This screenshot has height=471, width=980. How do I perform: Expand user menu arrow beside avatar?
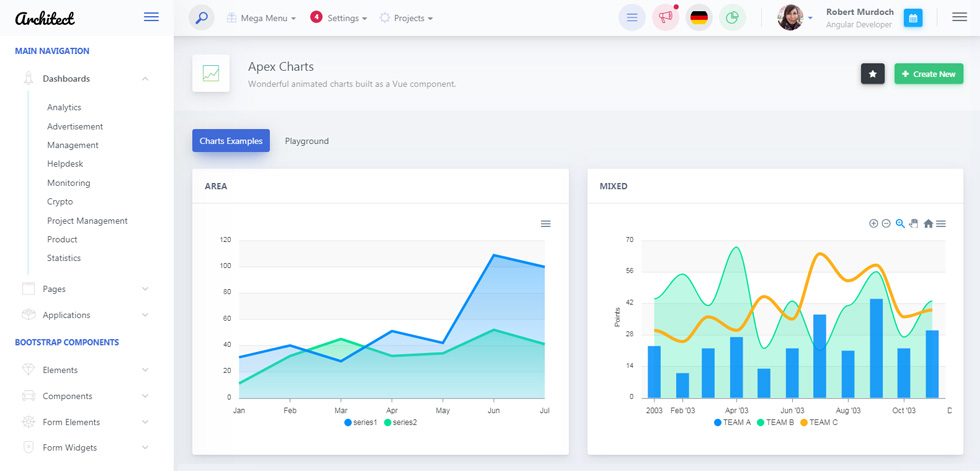click(811, 18)
